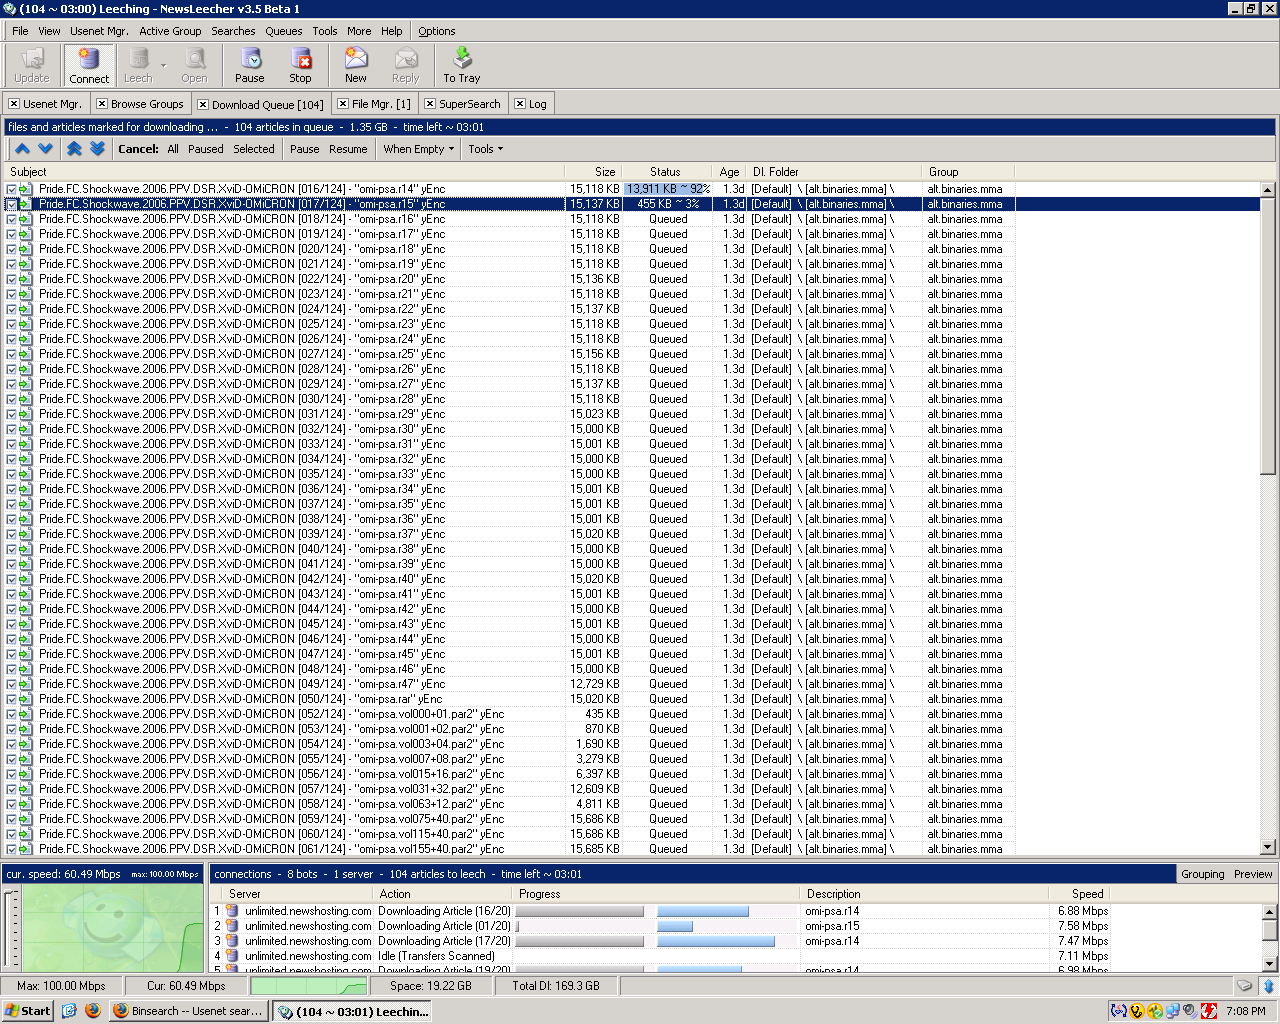The image size is (1280, 1024).
Task: Click the Leech toolbar icon
Action: [138, 66]
